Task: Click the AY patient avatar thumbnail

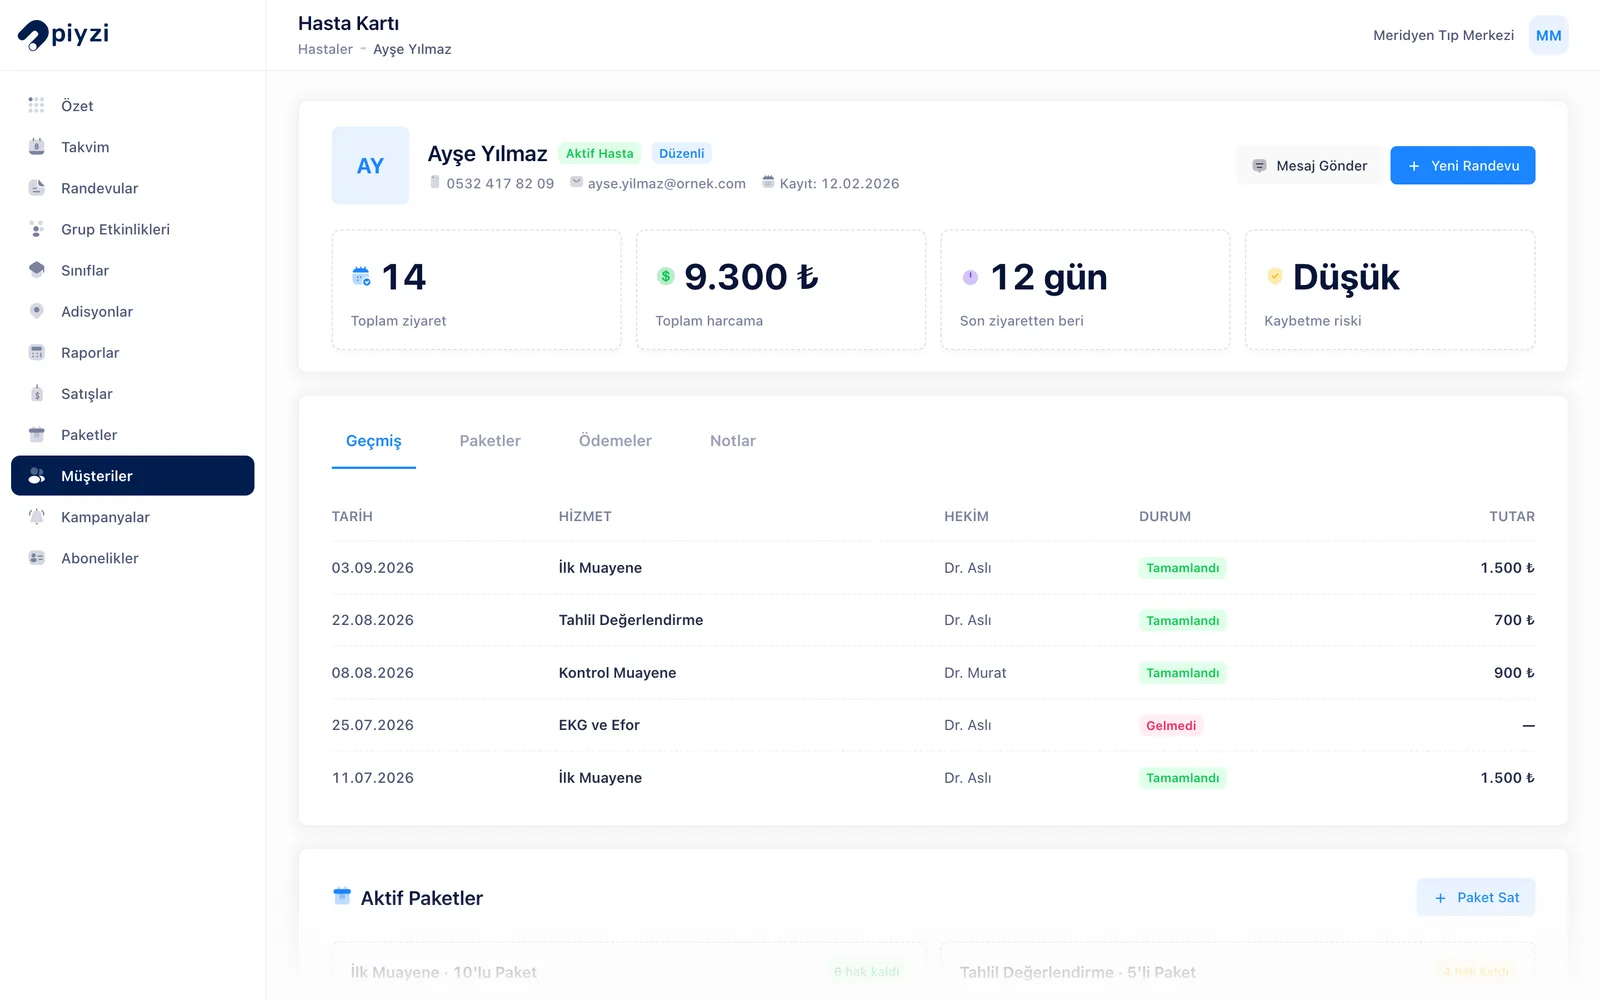Action: coord(370,166)
